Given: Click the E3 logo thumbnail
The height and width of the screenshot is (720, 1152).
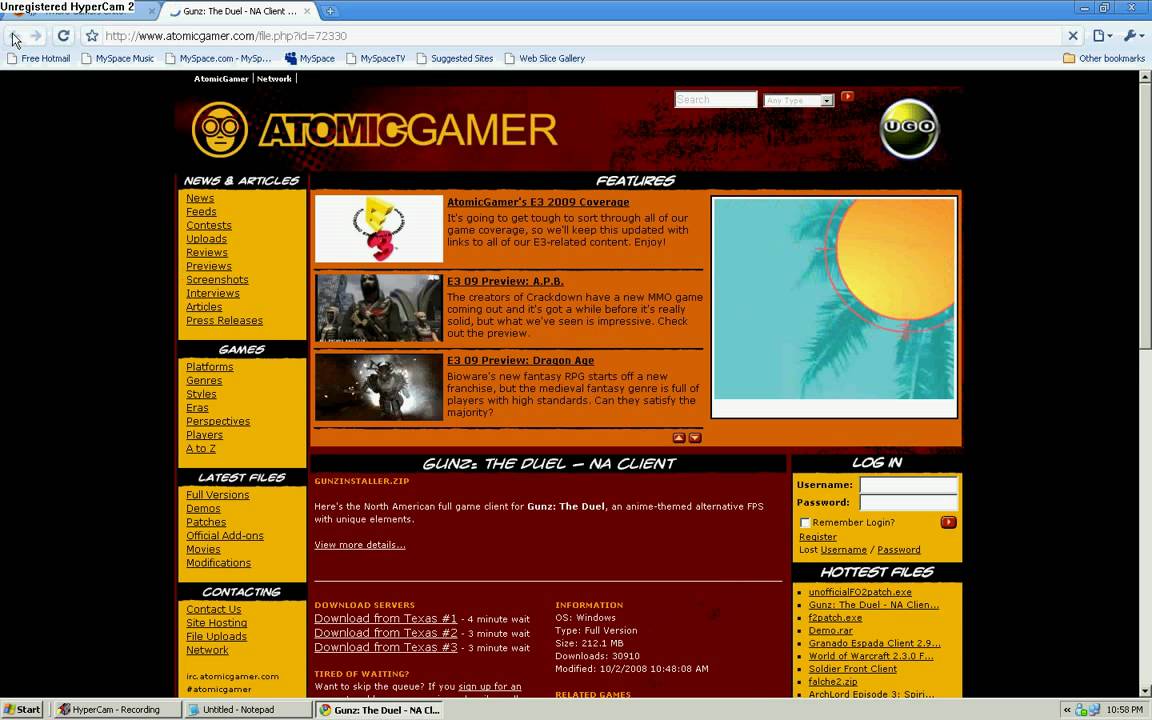Looking at the screenshot, I should (378, 228).
